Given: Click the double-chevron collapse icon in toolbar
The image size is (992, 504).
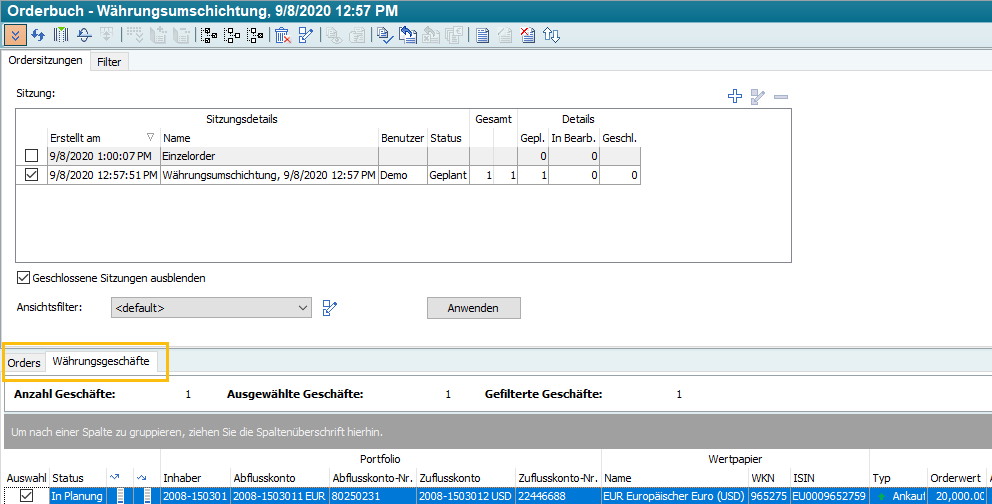Looking at the screenshot, I should pyautogui.click(x=15, y=35).
